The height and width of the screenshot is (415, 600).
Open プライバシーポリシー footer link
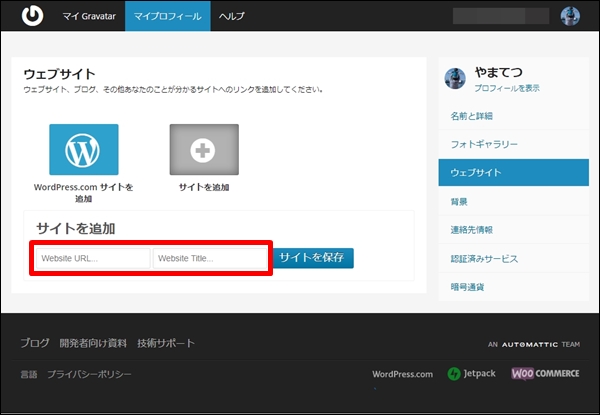pyautogui.click(x=89, y=374)
